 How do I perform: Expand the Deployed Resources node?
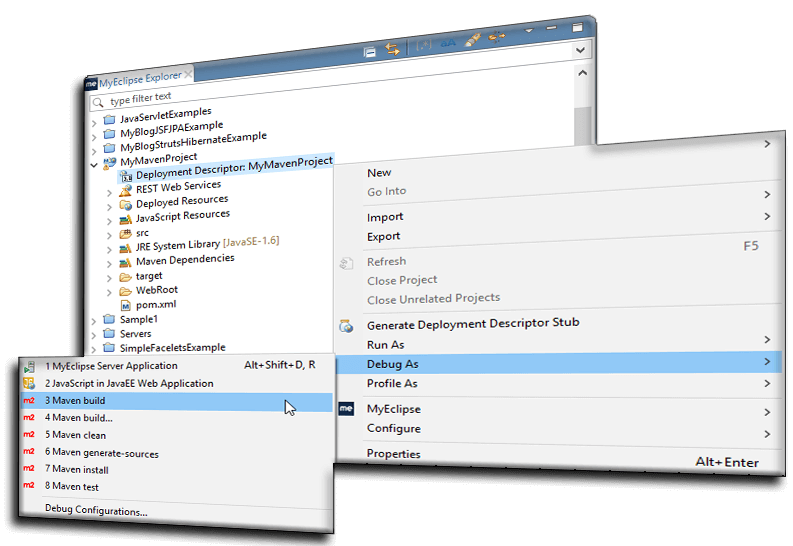109,207
